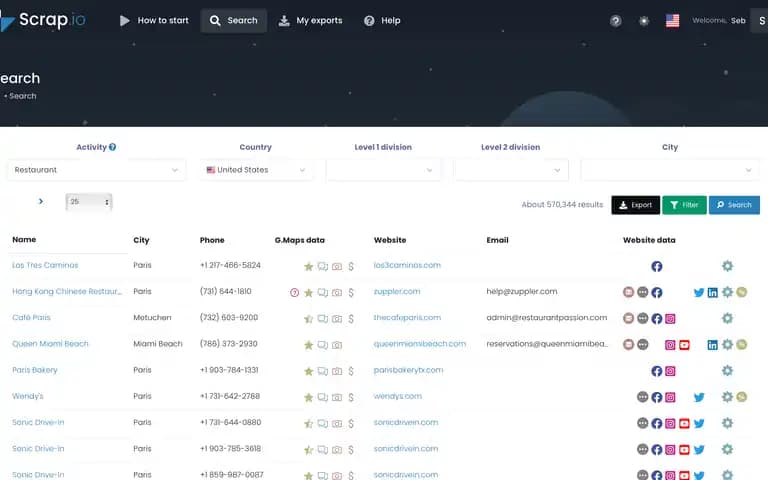The width and height of the screenshot is (768, 480).
Task: Click the Name column header
Action: click(24, 240)
